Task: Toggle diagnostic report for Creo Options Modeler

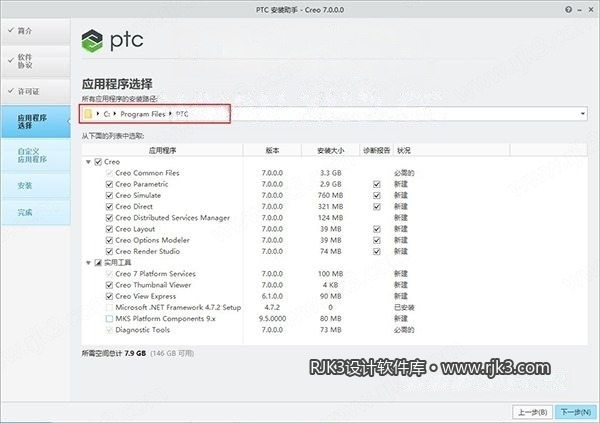Action: point(377,240)
